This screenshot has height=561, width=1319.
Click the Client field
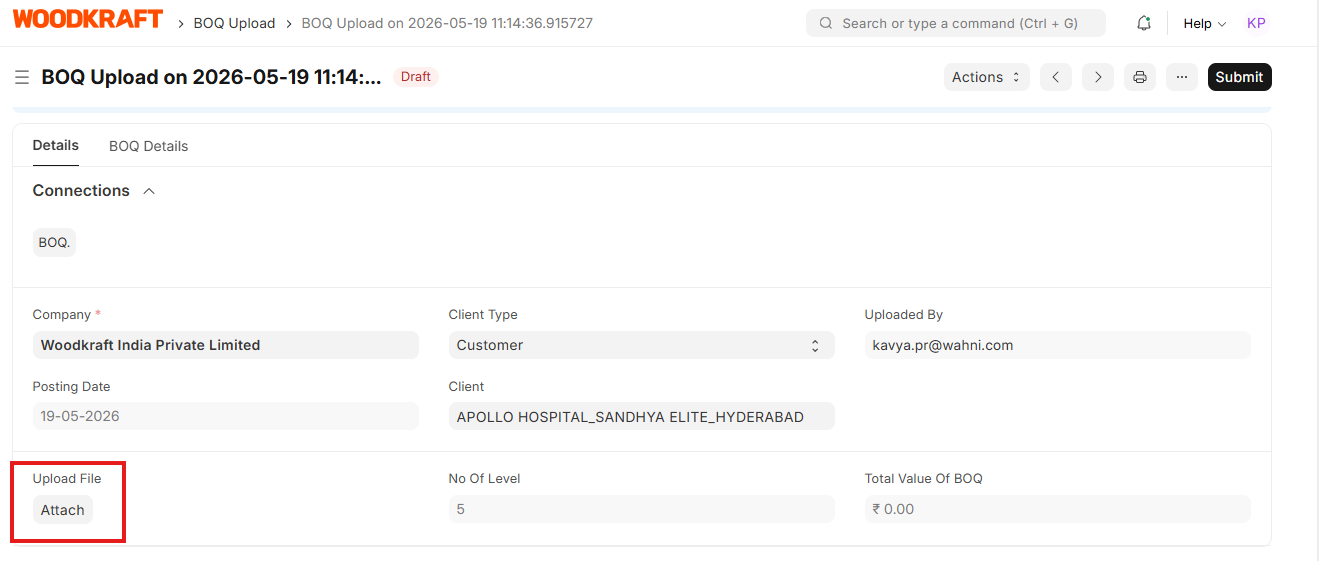click(642, 416)
